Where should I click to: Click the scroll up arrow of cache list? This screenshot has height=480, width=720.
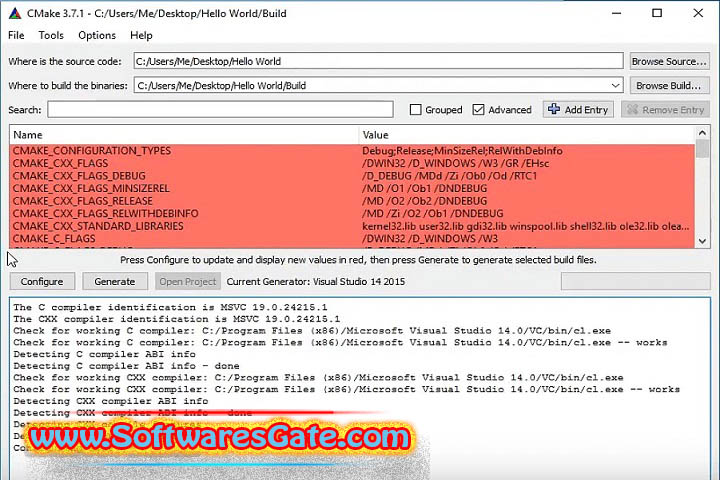[x=702, y=133]
